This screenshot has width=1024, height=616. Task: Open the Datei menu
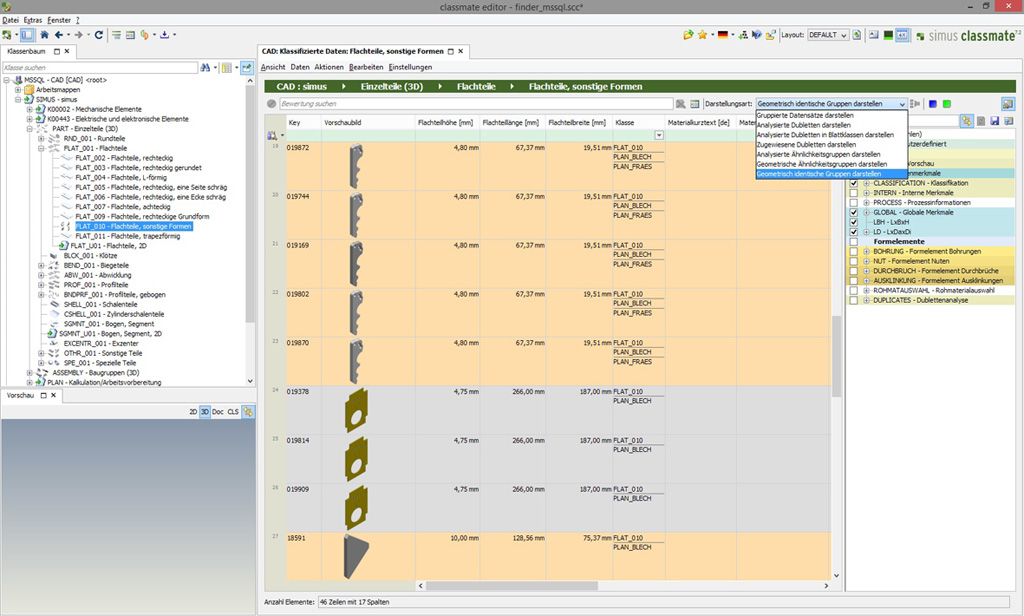point(10,20)
